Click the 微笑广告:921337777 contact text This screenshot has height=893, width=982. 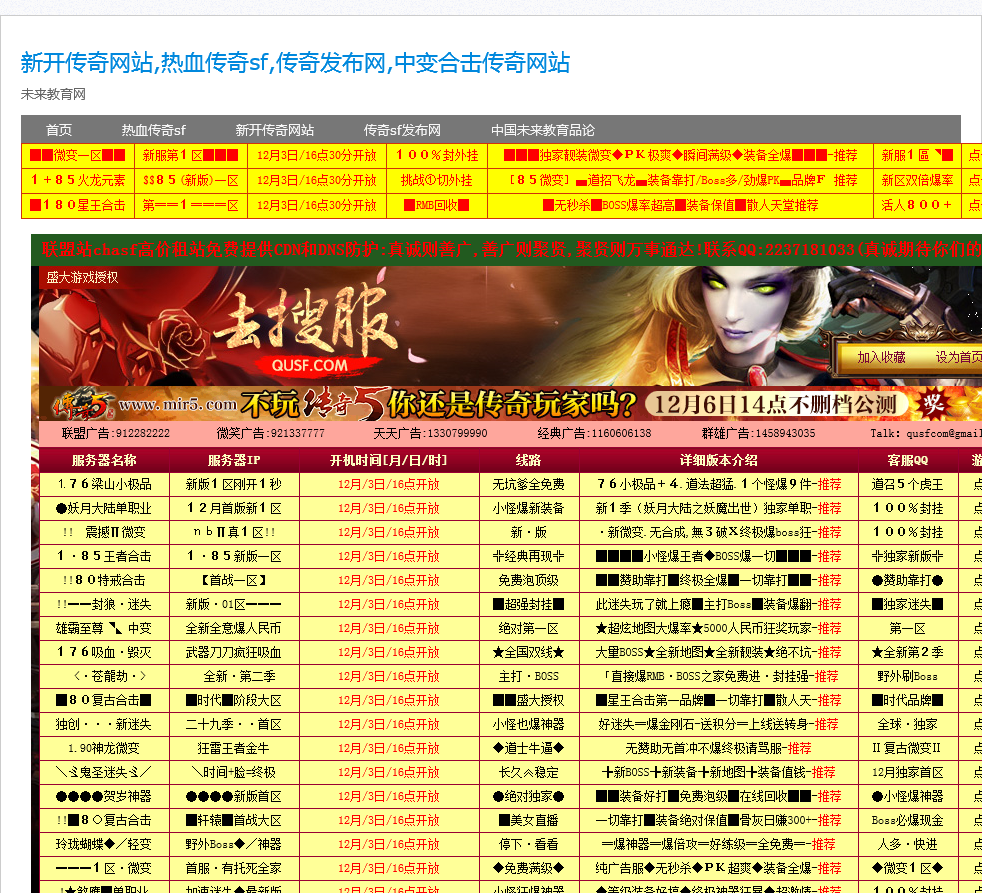271,433
